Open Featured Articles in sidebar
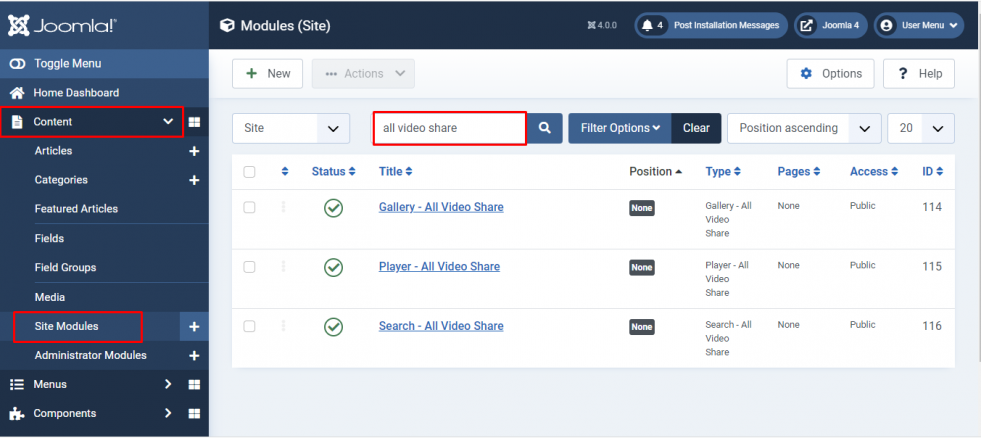The width and height of the screenshot is (981, 438). click(x=76, y=208)
